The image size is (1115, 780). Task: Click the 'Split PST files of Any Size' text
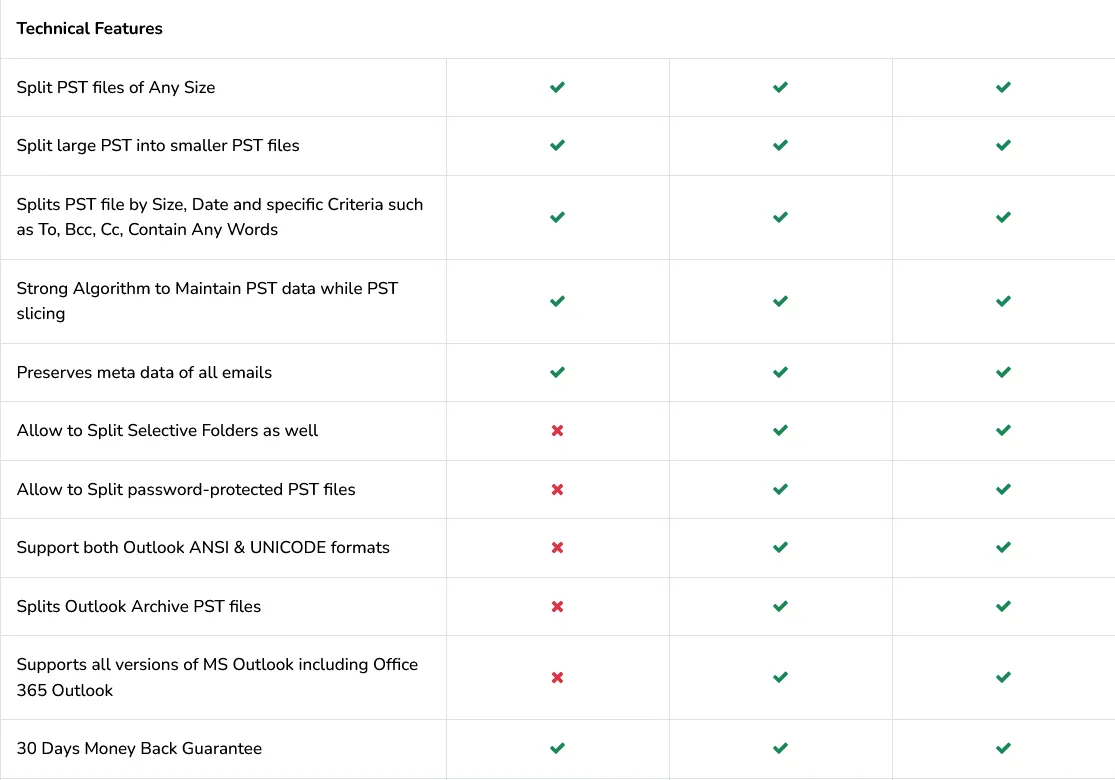pos(116,88)
